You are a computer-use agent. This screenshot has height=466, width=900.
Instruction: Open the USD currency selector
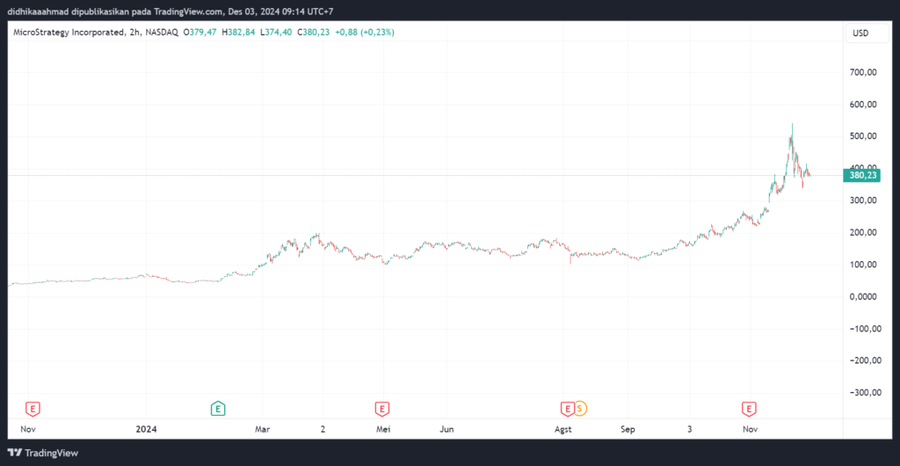click(860, 33)
